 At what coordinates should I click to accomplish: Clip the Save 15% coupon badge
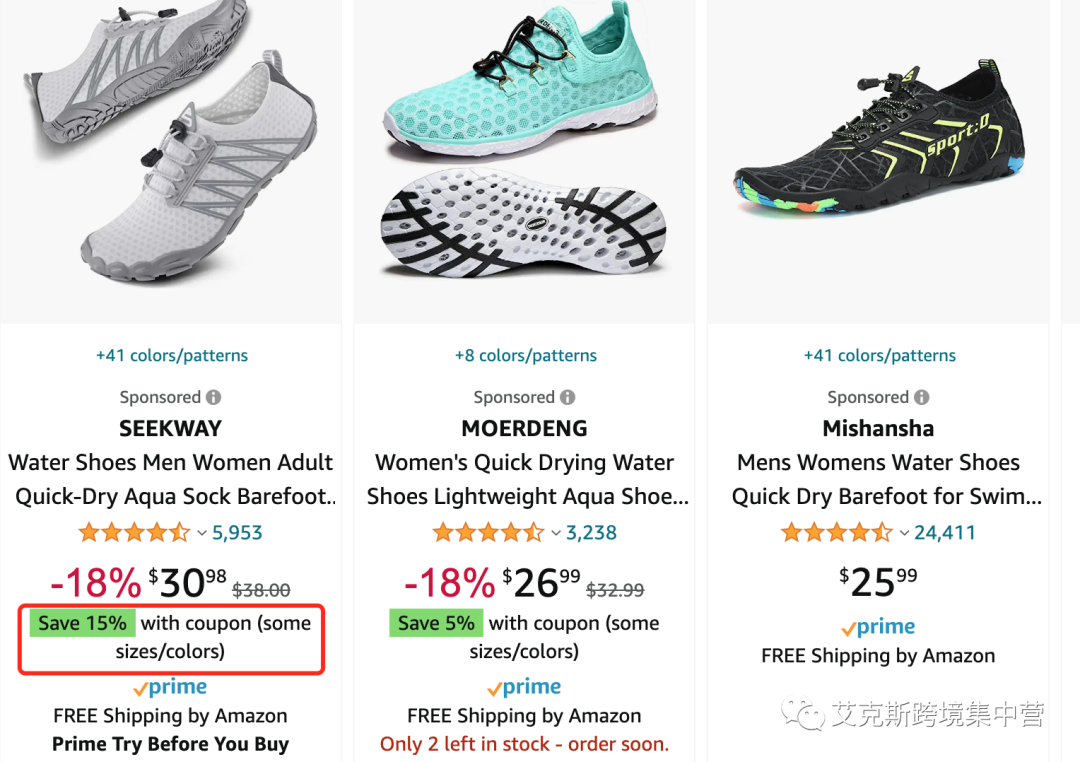tap(83, 623)
